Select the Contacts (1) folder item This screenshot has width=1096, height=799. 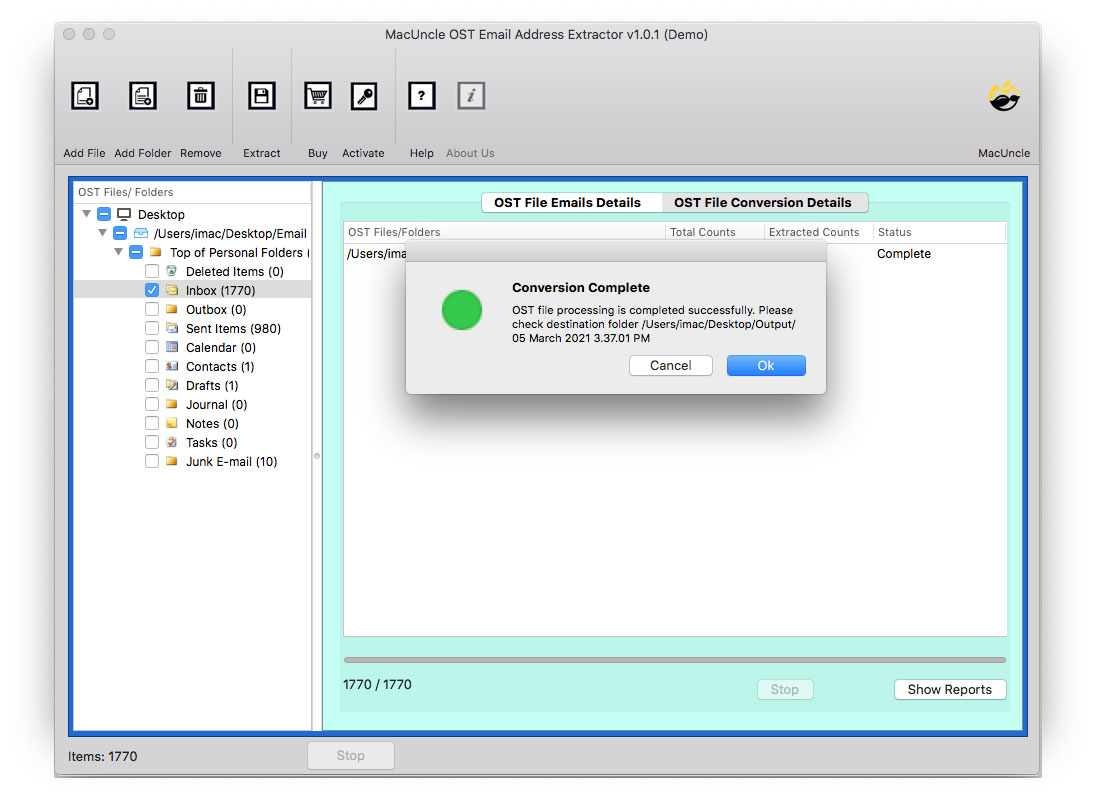point(219,366)
